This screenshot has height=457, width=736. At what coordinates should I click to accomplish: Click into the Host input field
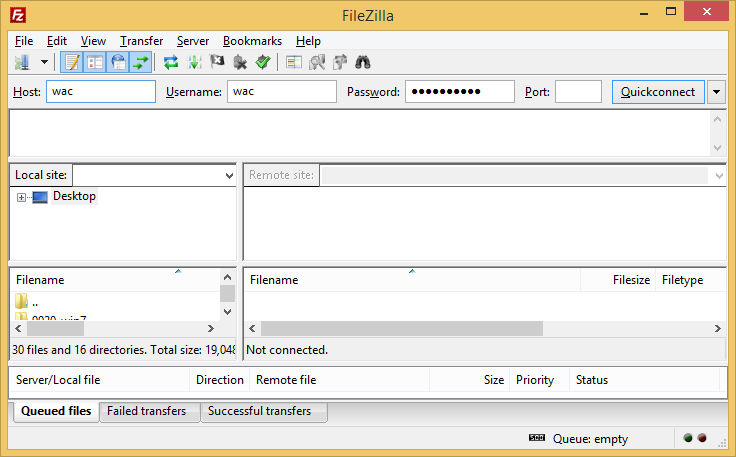pyautogui.click(x=101, y=91)
